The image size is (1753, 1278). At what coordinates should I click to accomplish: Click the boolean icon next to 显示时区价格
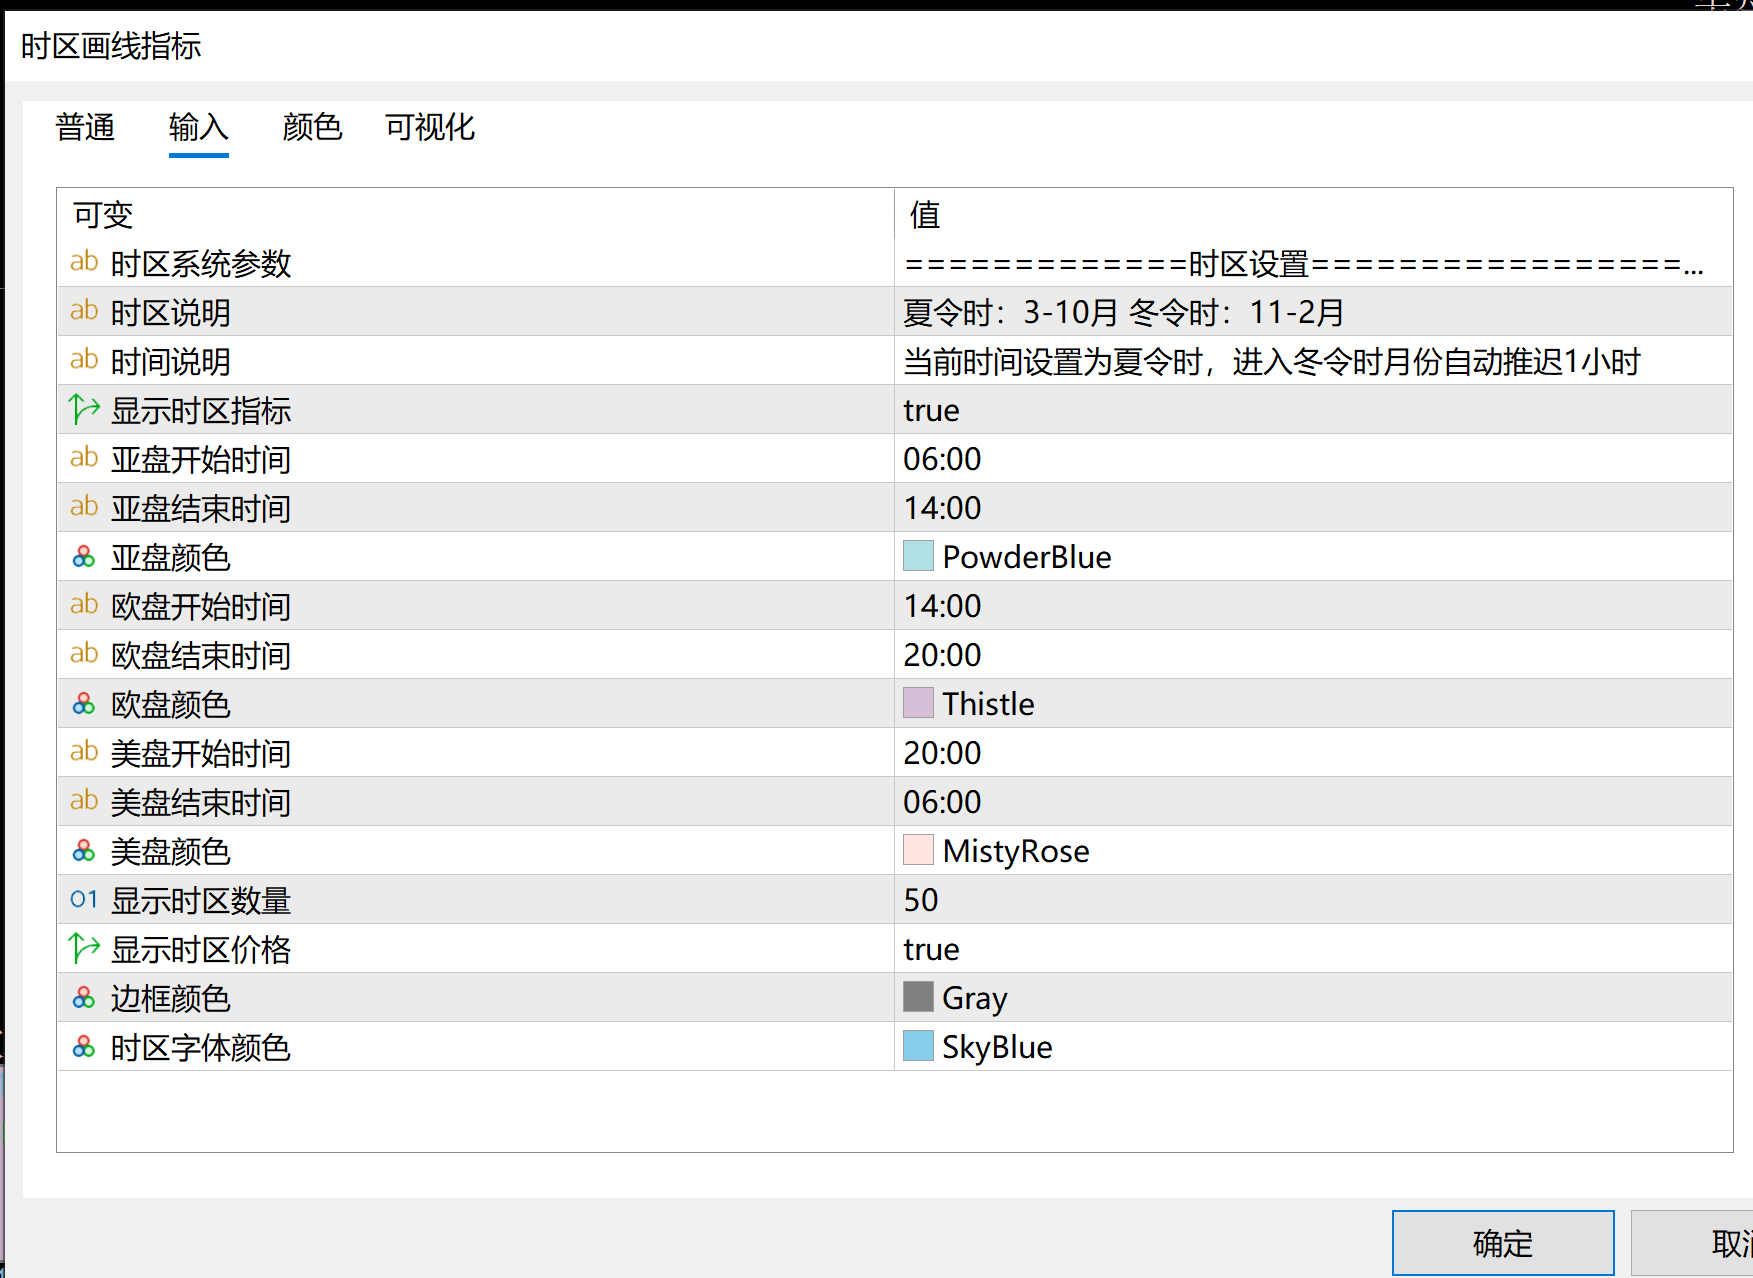point(84,948)
